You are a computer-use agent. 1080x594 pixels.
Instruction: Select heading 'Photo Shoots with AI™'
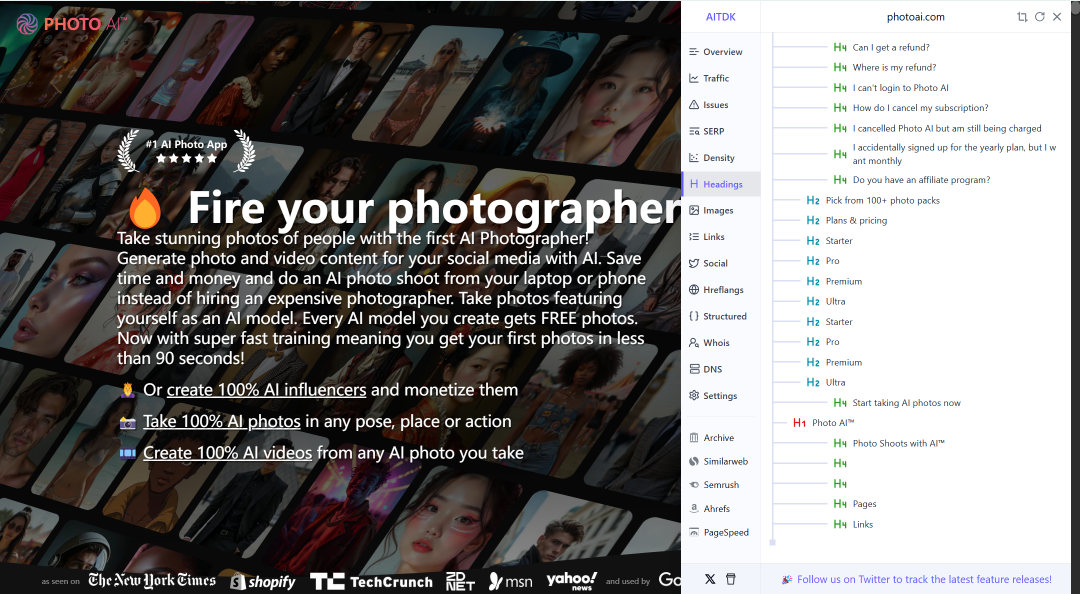pyautogui.click(x=898, y=443)
